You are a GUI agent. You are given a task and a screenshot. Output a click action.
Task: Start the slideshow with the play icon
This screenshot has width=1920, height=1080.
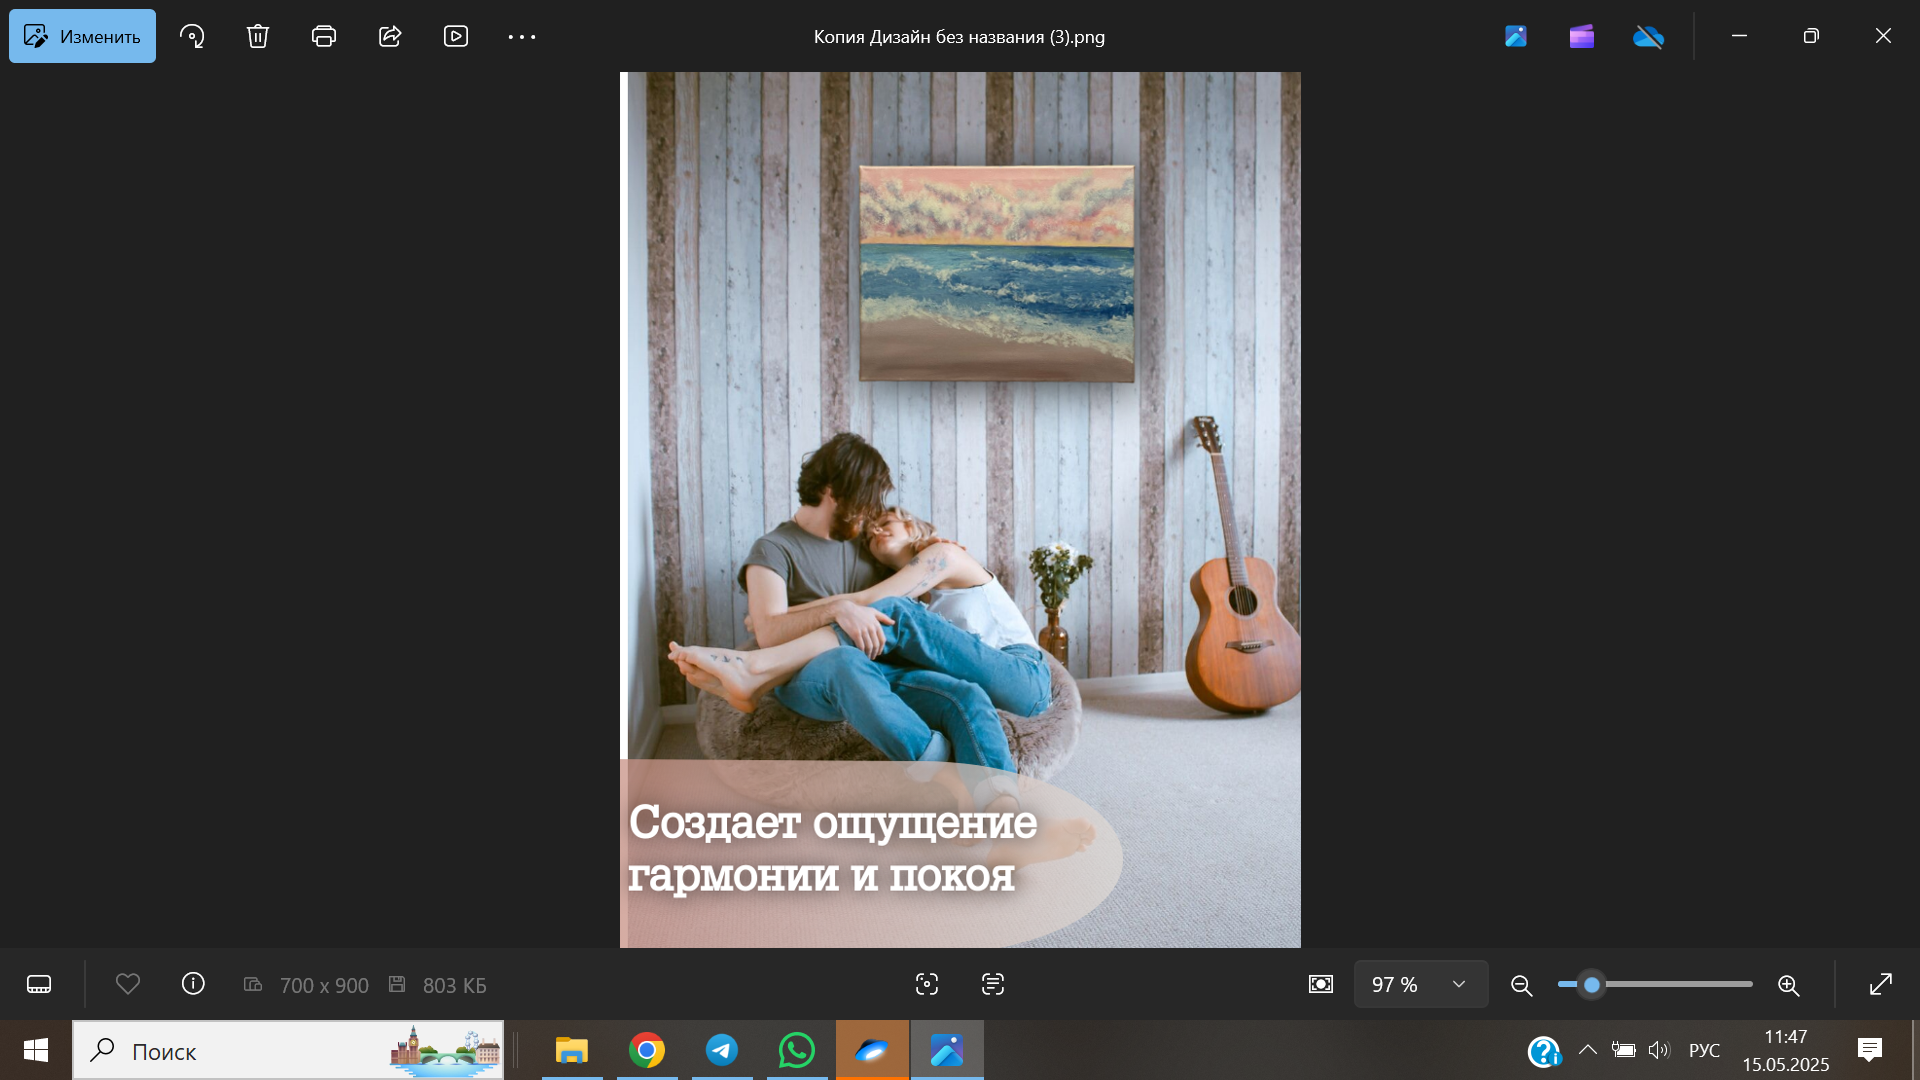pos(456,36)
